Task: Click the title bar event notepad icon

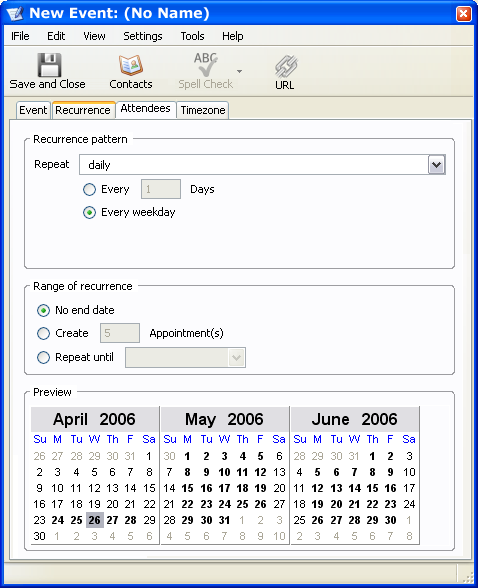Action: [x=15, y=14]
